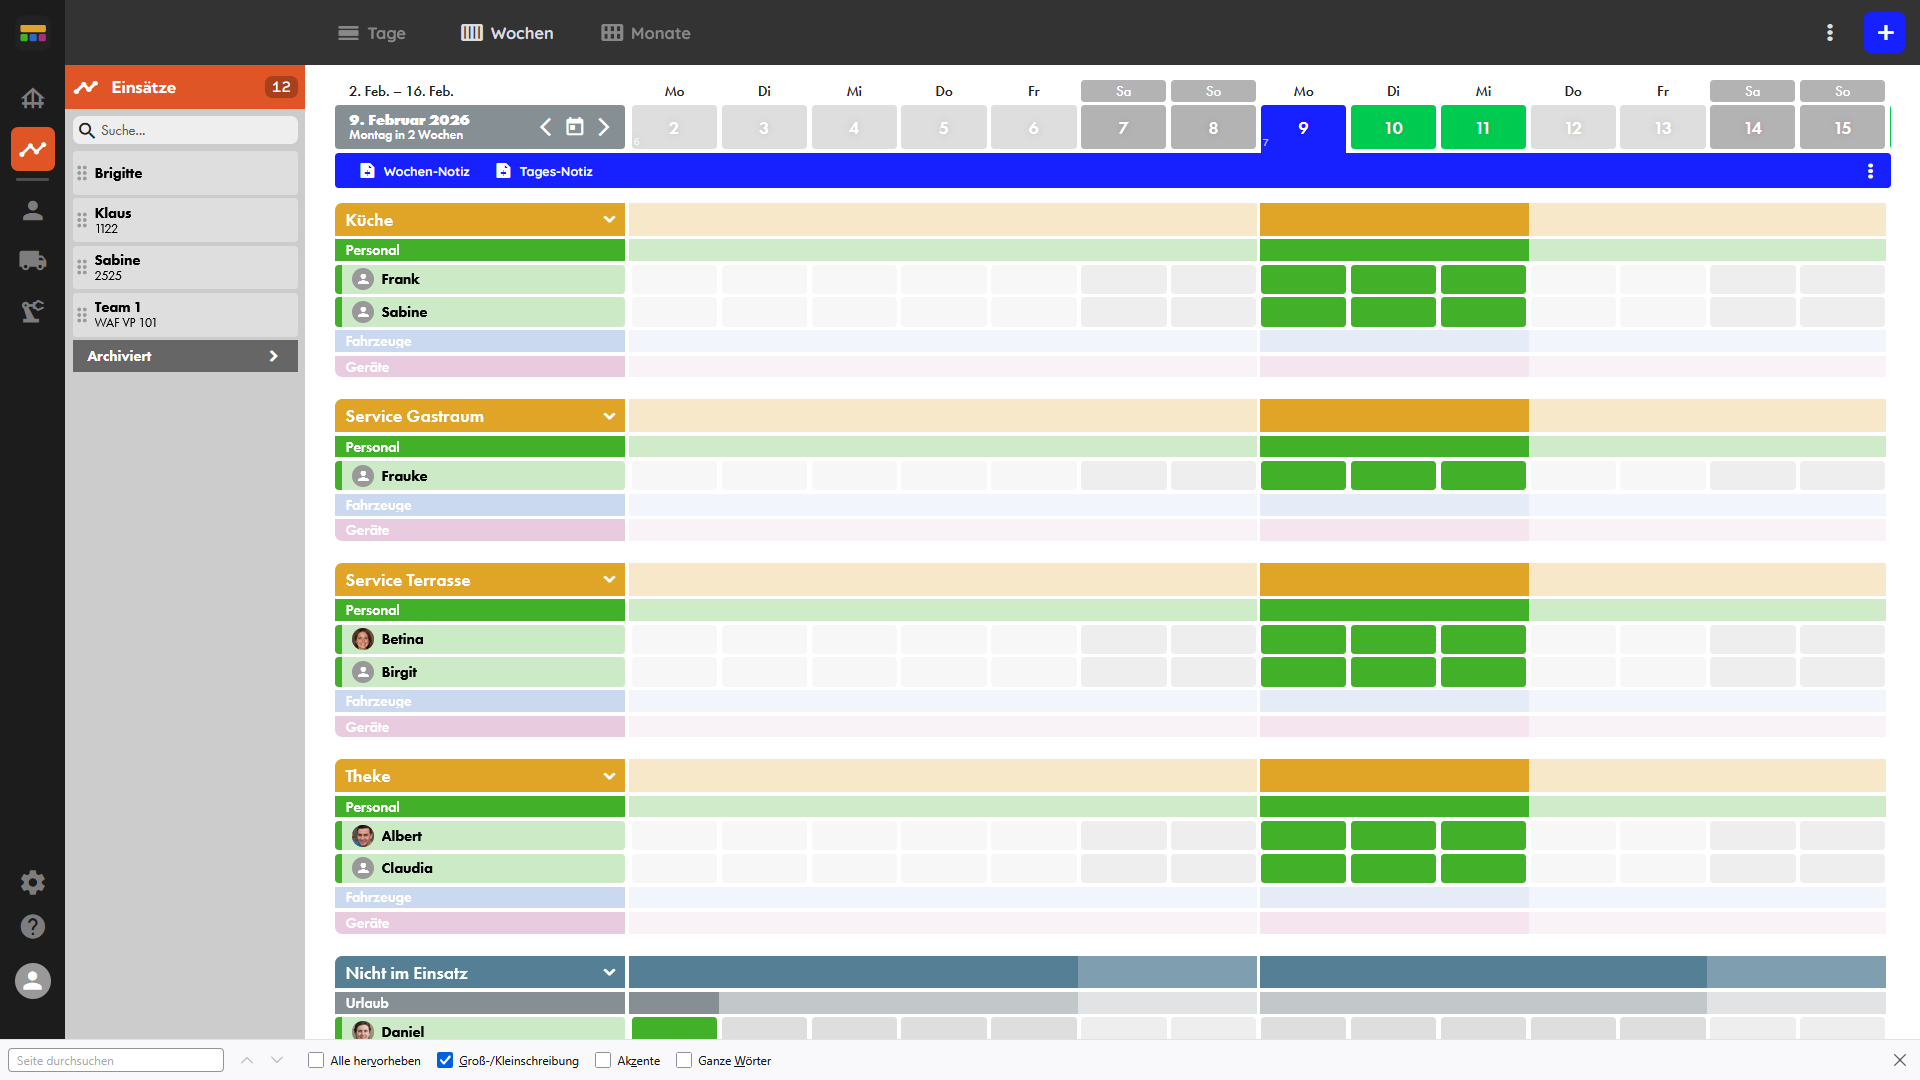Open the calendar date picker icon
The height and width of the screenshot is (1080, 1920).
click(x=575, y=127)
